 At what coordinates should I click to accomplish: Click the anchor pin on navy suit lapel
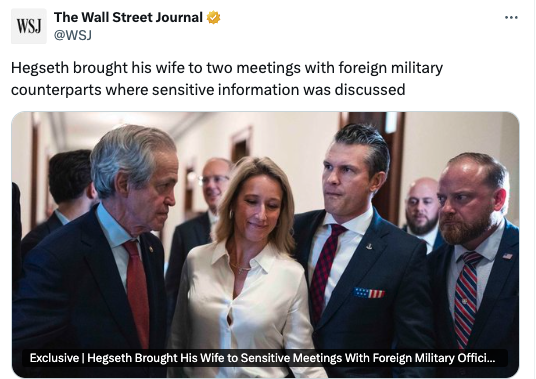click(x=369, y=245)
